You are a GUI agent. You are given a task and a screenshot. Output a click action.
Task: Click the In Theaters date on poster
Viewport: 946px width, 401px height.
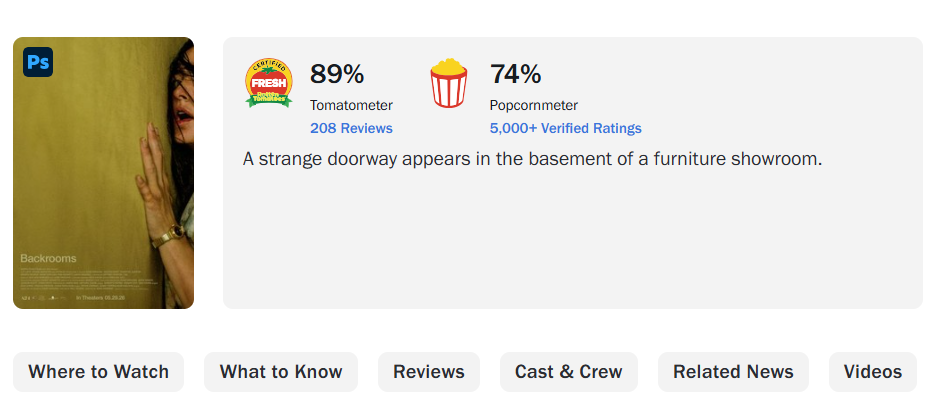coord(98,297)
